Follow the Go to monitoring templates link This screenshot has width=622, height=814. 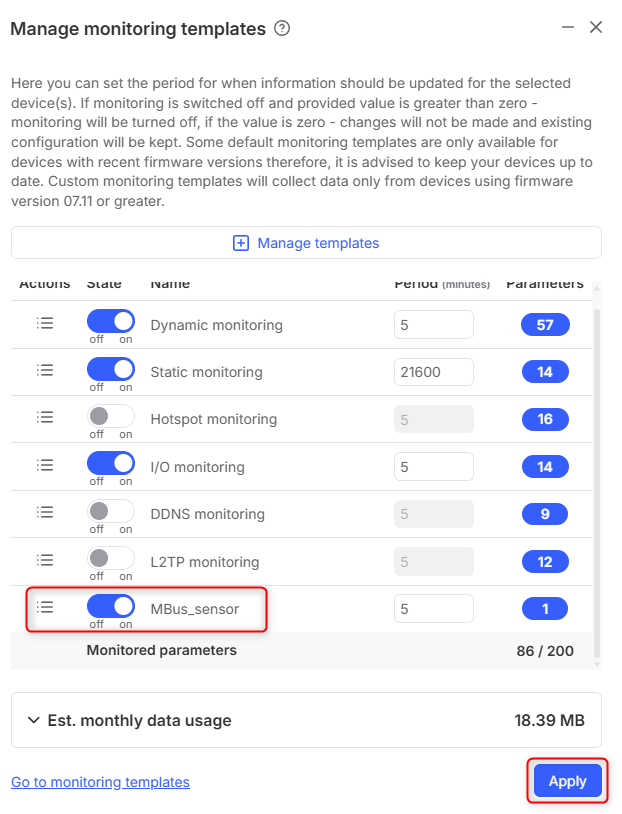100,782
